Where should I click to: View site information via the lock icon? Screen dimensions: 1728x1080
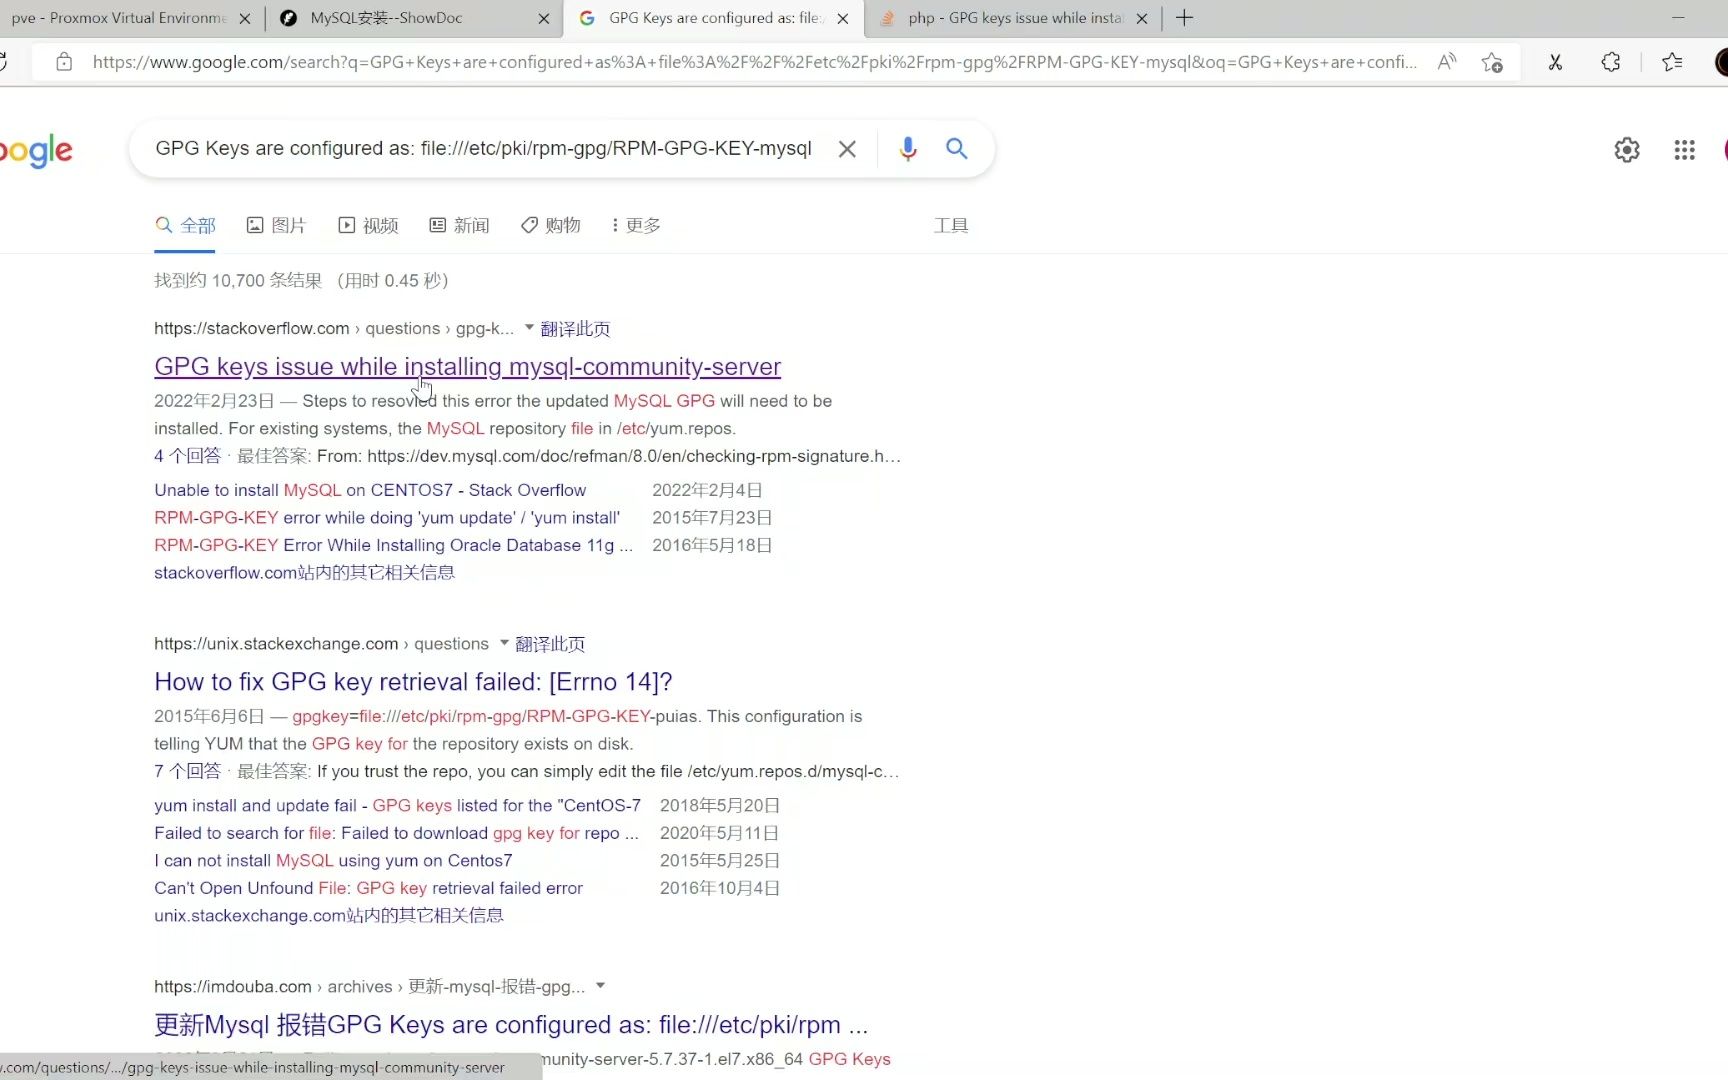tap(64, 62)
